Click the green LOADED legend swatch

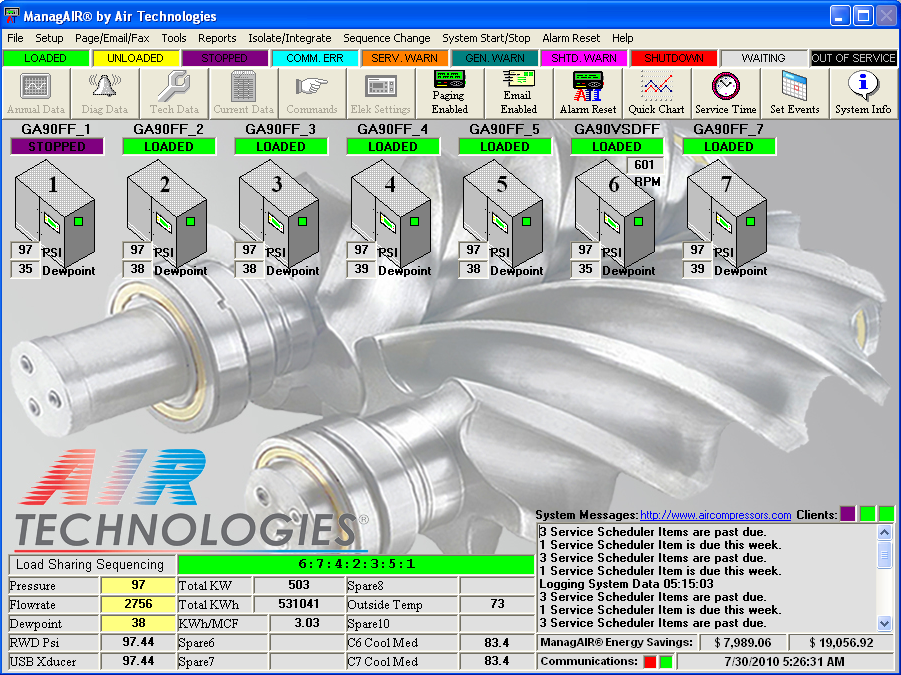[x=45, y=58]
